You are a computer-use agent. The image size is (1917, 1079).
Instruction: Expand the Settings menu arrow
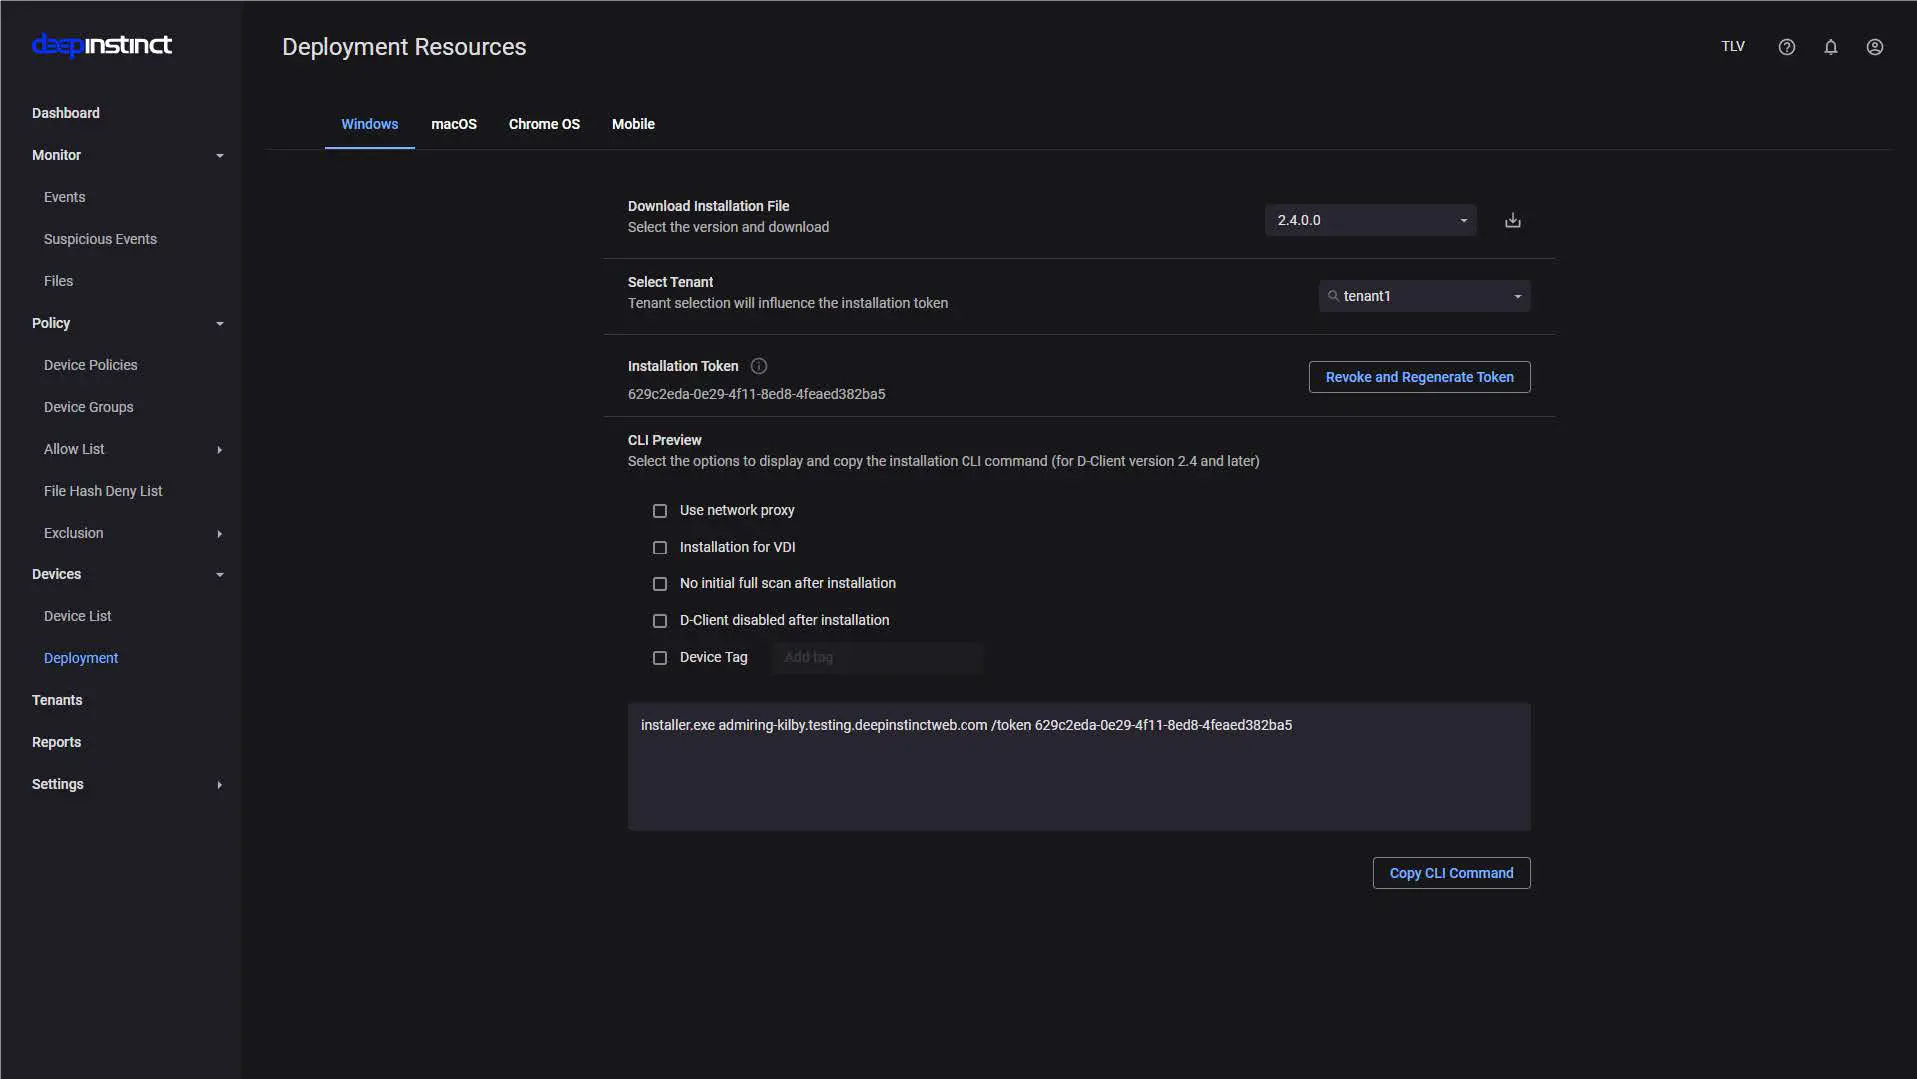tap(219, 785)
